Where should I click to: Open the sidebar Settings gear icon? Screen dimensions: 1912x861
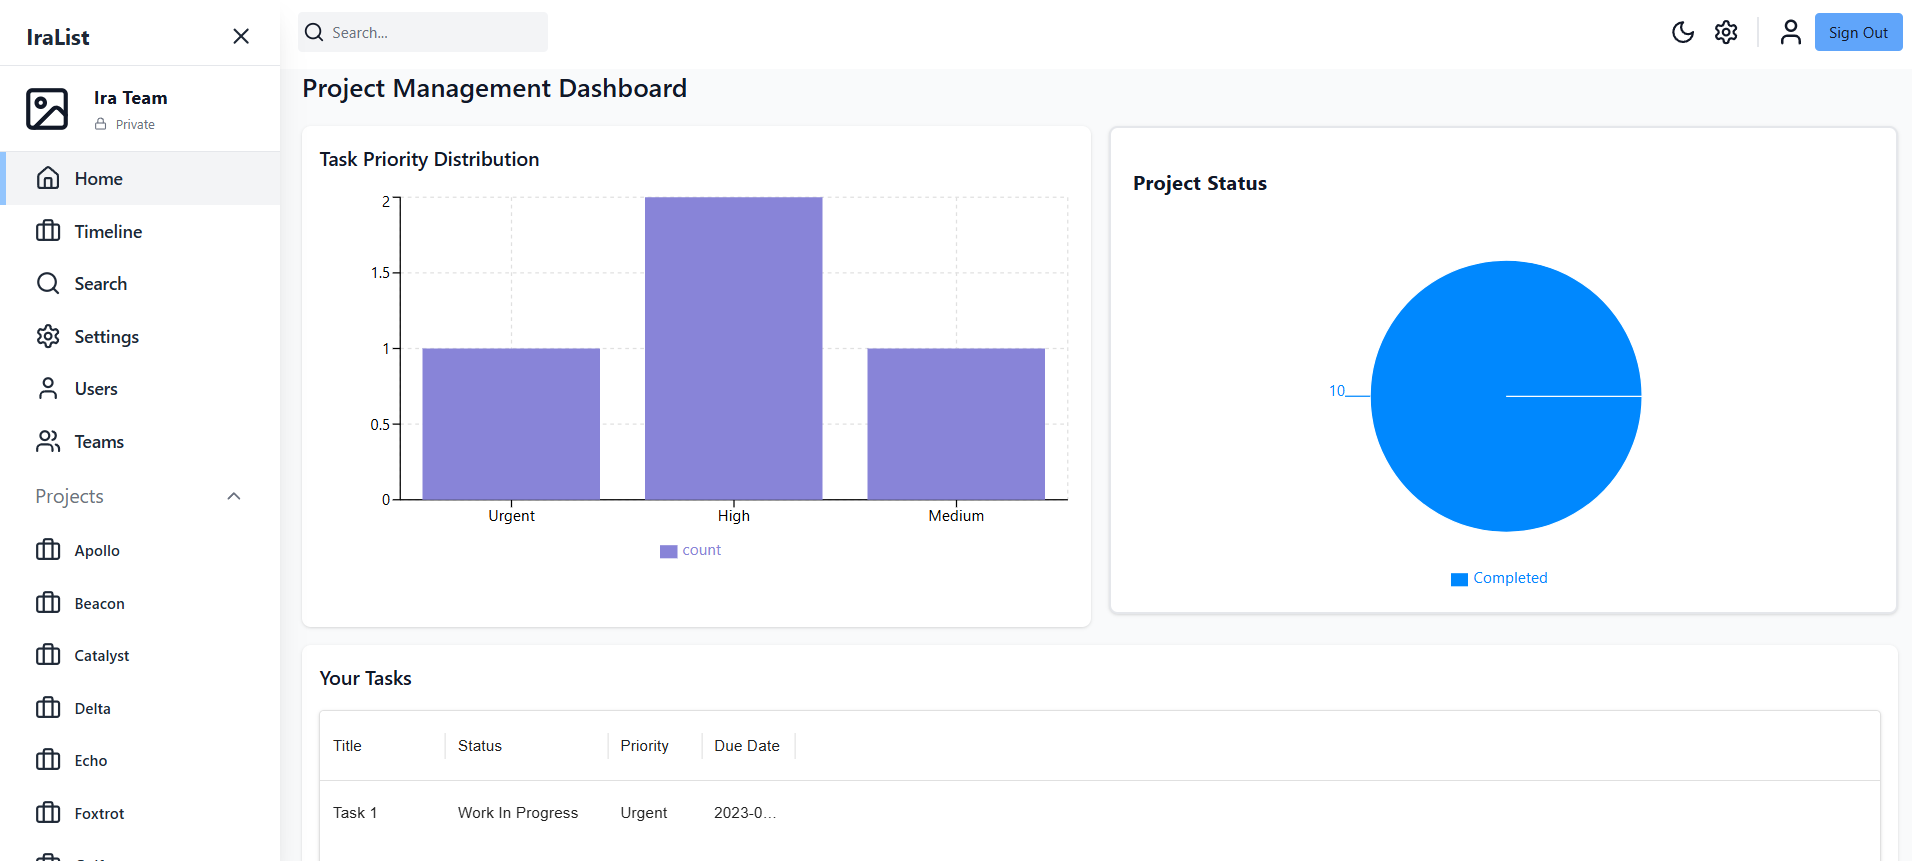click(x=48, y=337)
